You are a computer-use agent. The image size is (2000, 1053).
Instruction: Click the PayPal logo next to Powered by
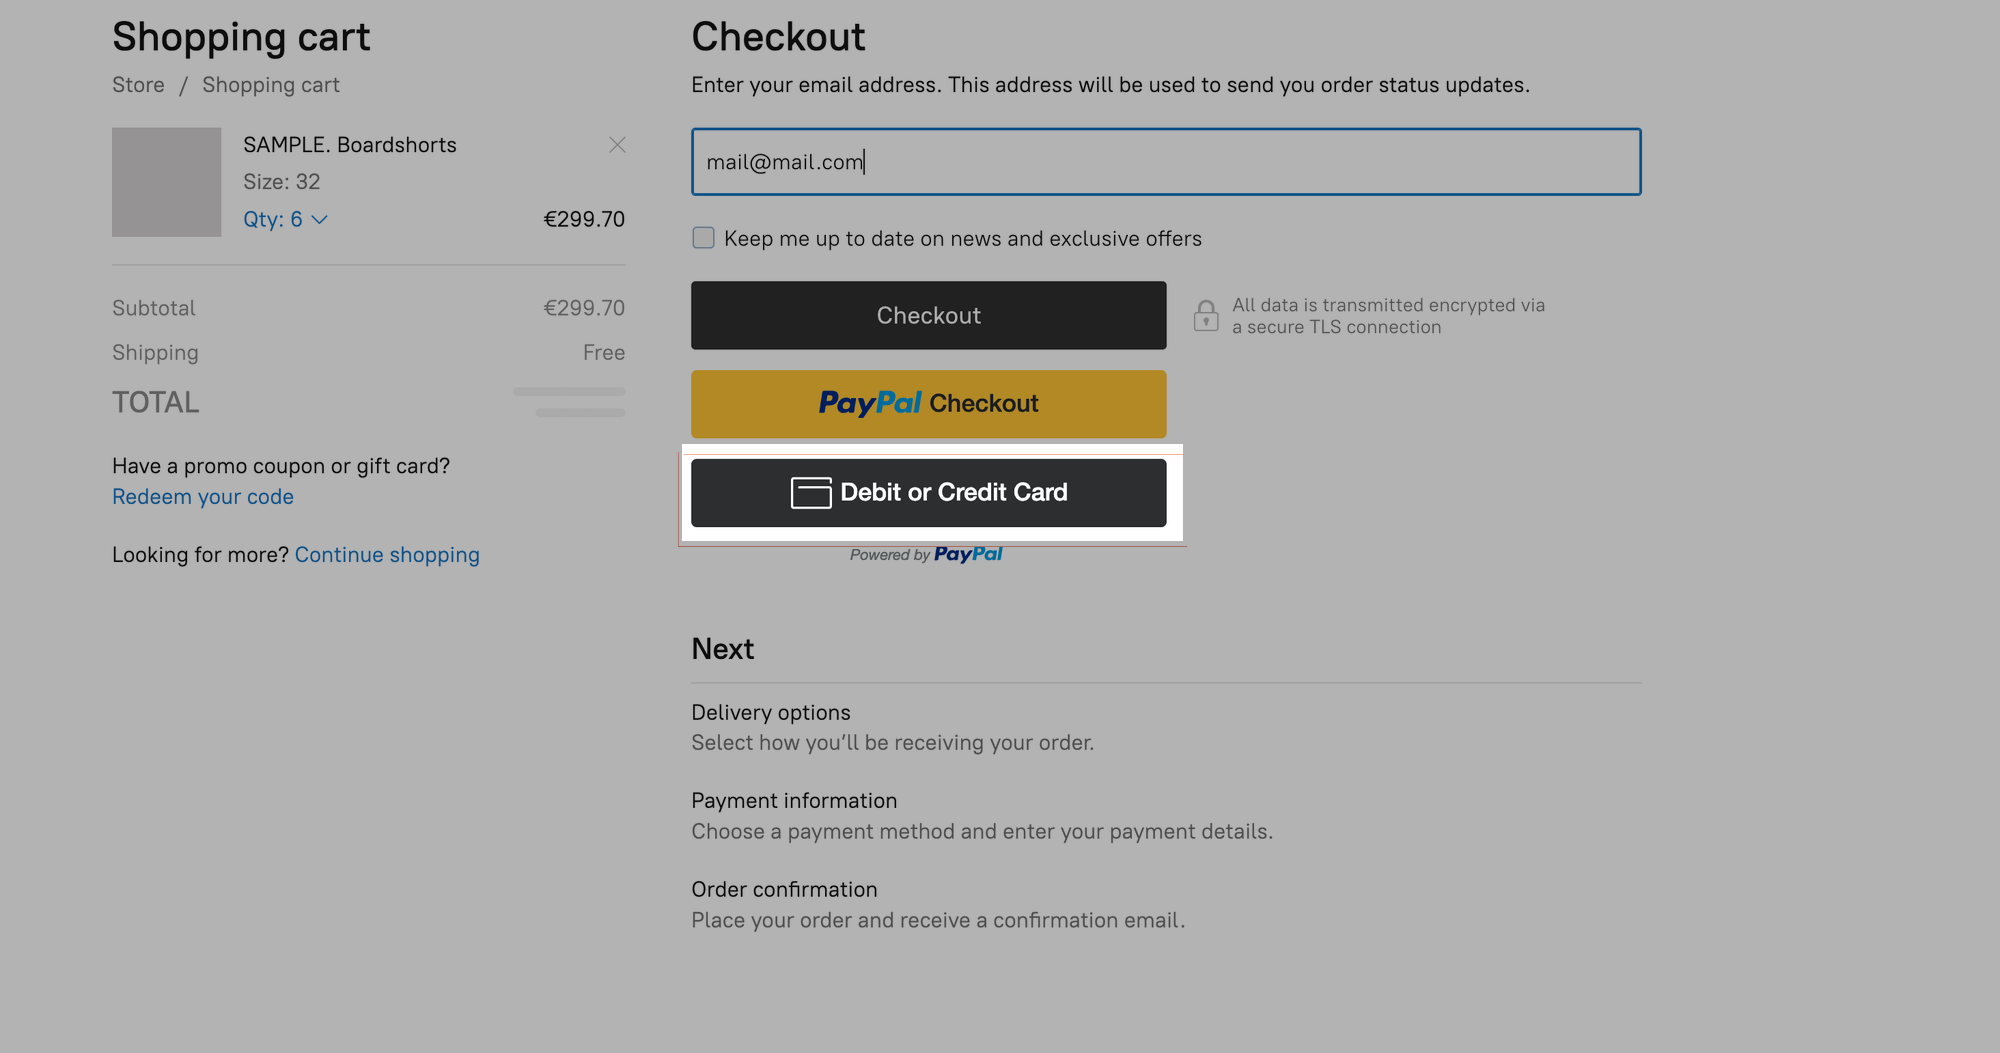pyautogui.click(x=968, y=554)
